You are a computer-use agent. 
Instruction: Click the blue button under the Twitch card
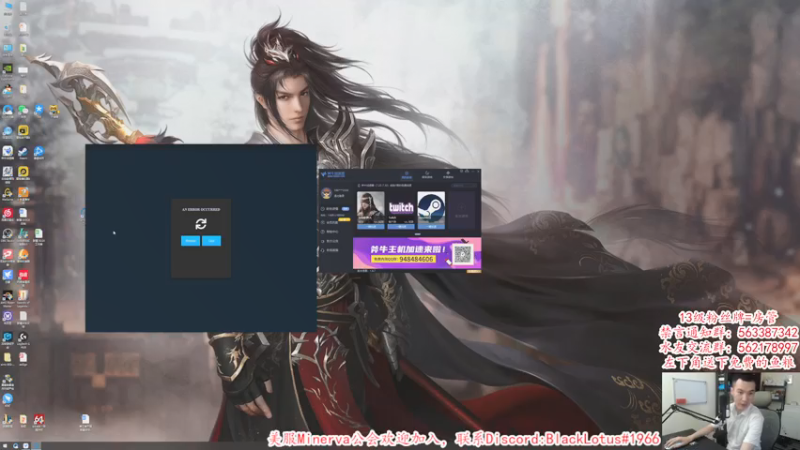(x=402, y=227)
